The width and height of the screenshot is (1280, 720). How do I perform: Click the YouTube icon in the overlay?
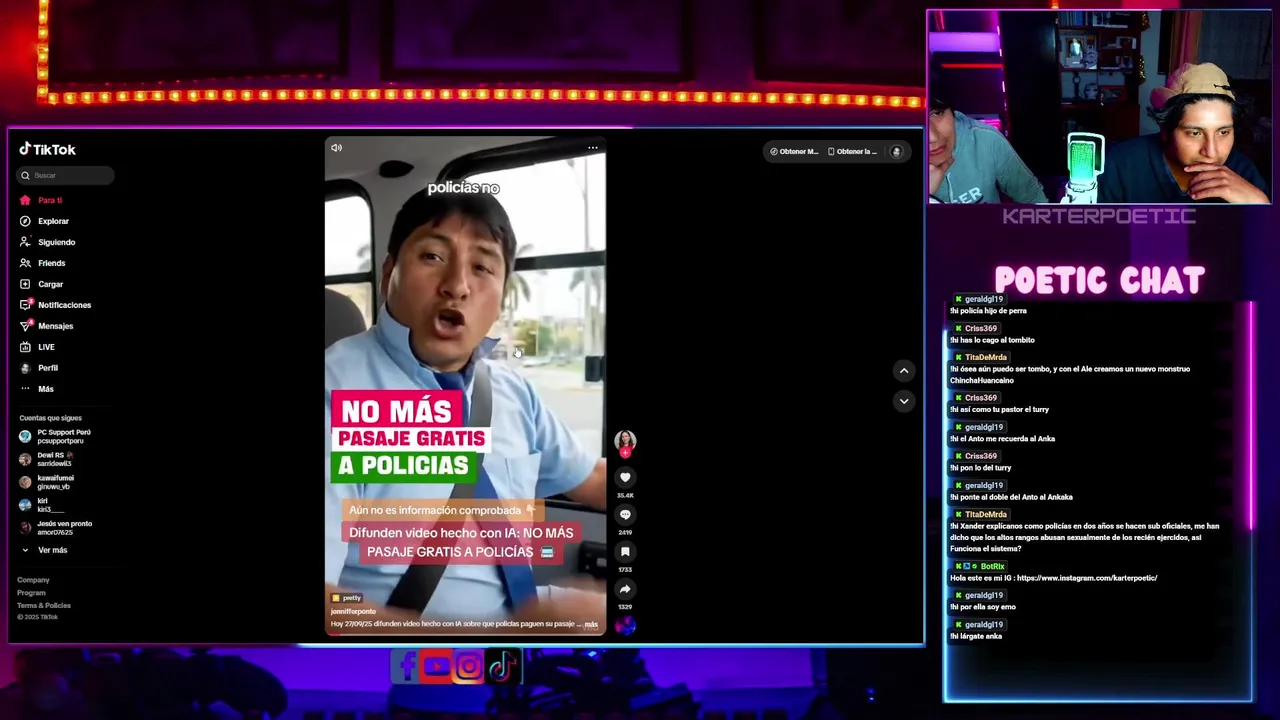[x=437, y=666]
